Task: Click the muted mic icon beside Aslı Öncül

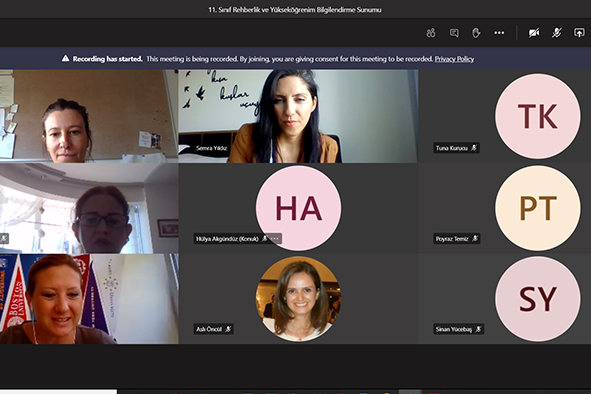Action: pyautogui.click(x=228, y=329)
